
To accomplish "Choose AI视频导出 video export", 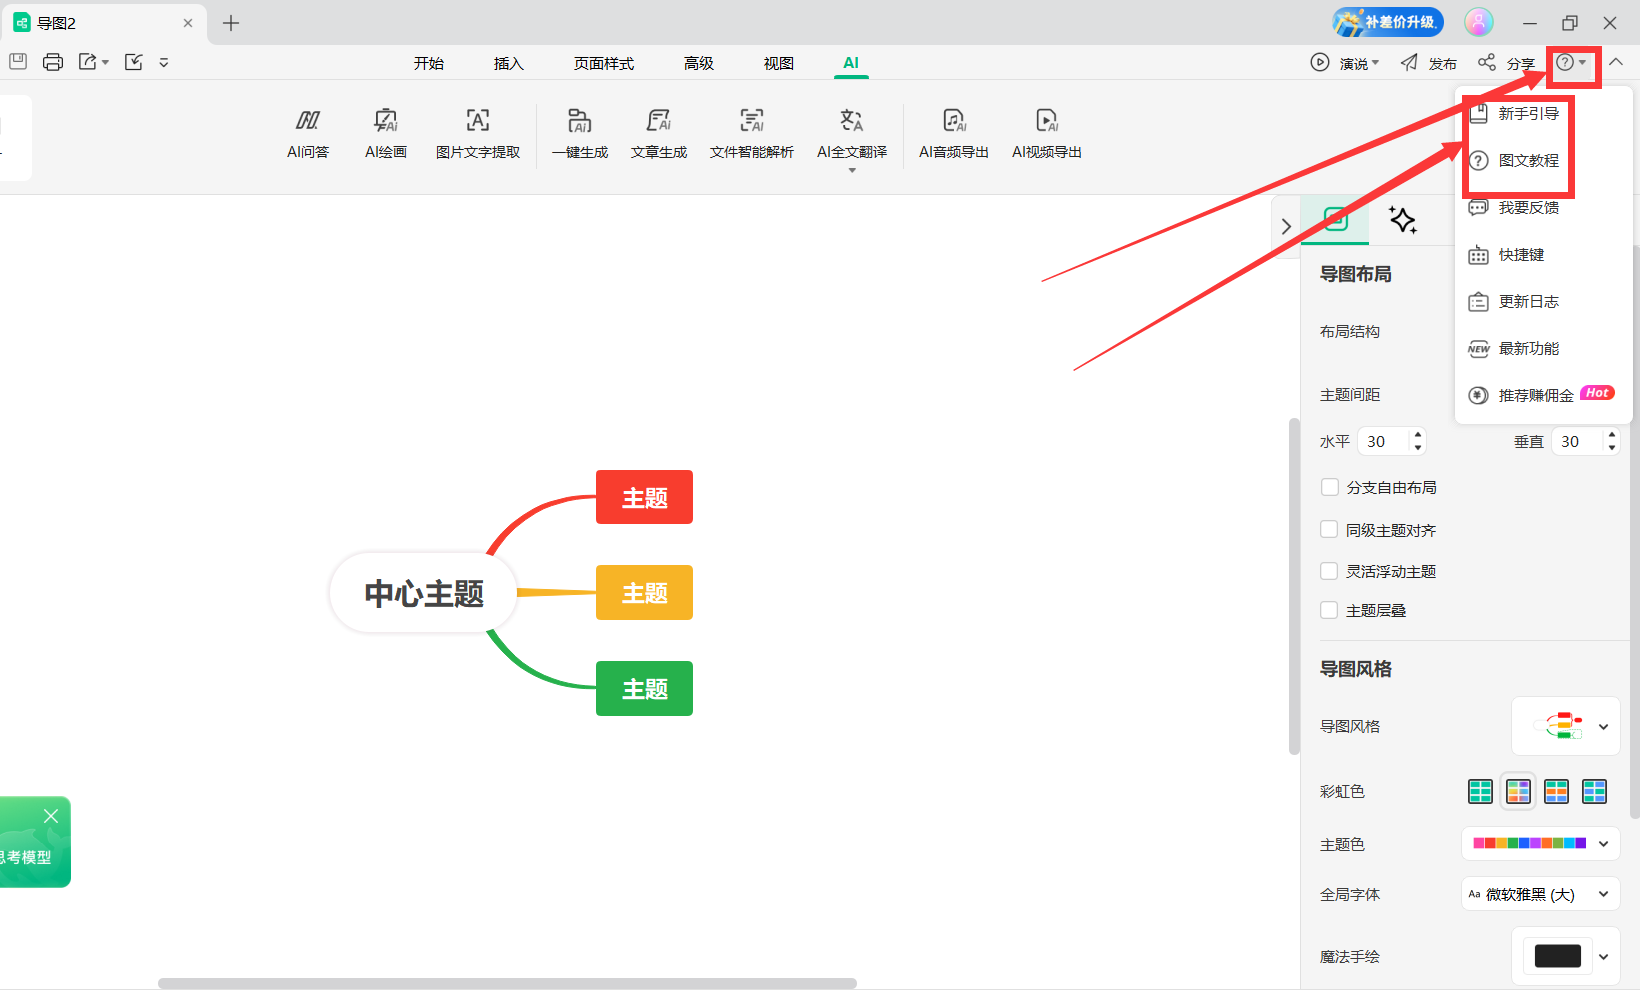I will point(1047,135).
